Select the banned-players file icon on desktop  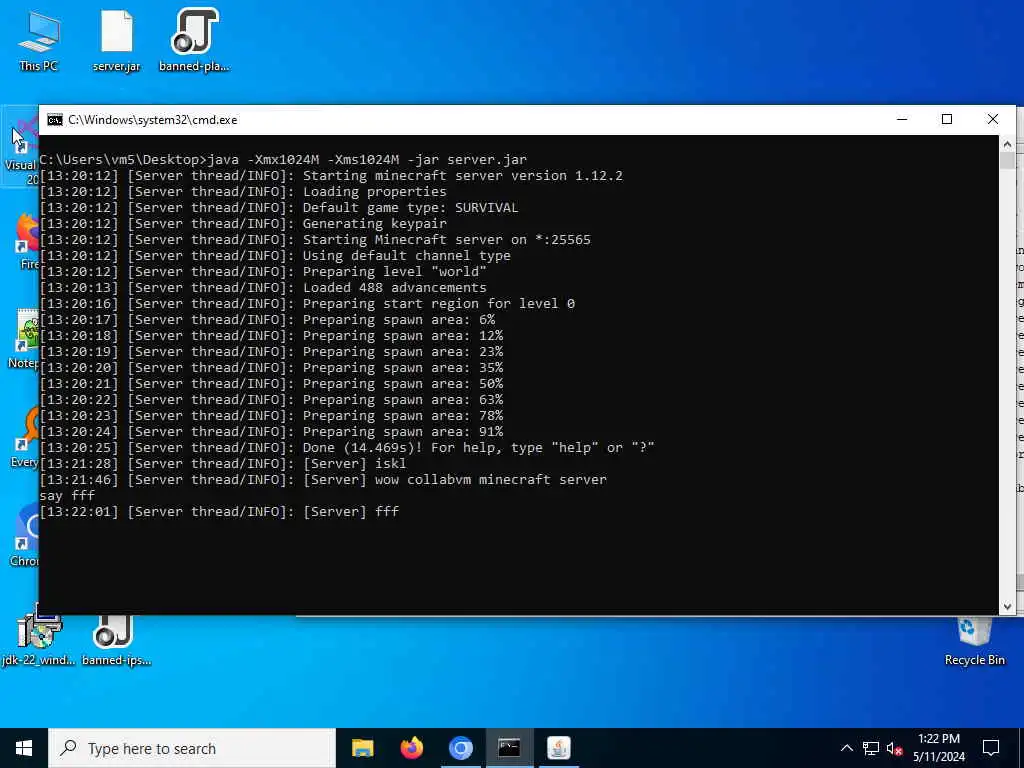point(194,40)
